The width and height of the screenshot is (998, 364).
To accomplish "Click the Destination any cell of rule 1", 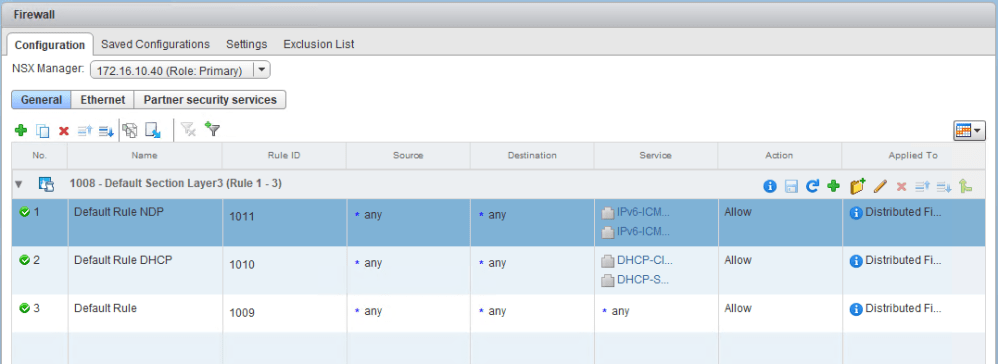I will (x=532, y=223).
